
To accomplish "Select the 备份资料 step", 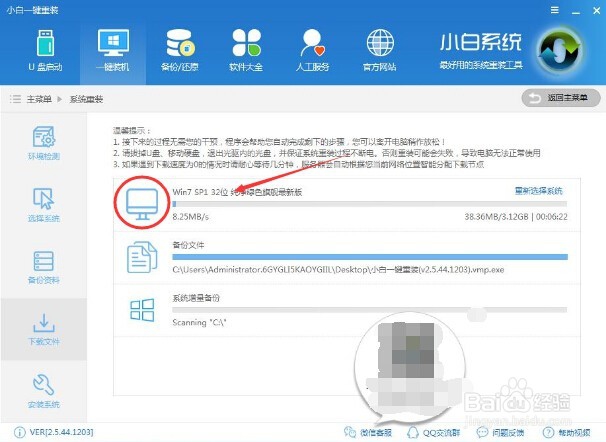I will (44, 267).
